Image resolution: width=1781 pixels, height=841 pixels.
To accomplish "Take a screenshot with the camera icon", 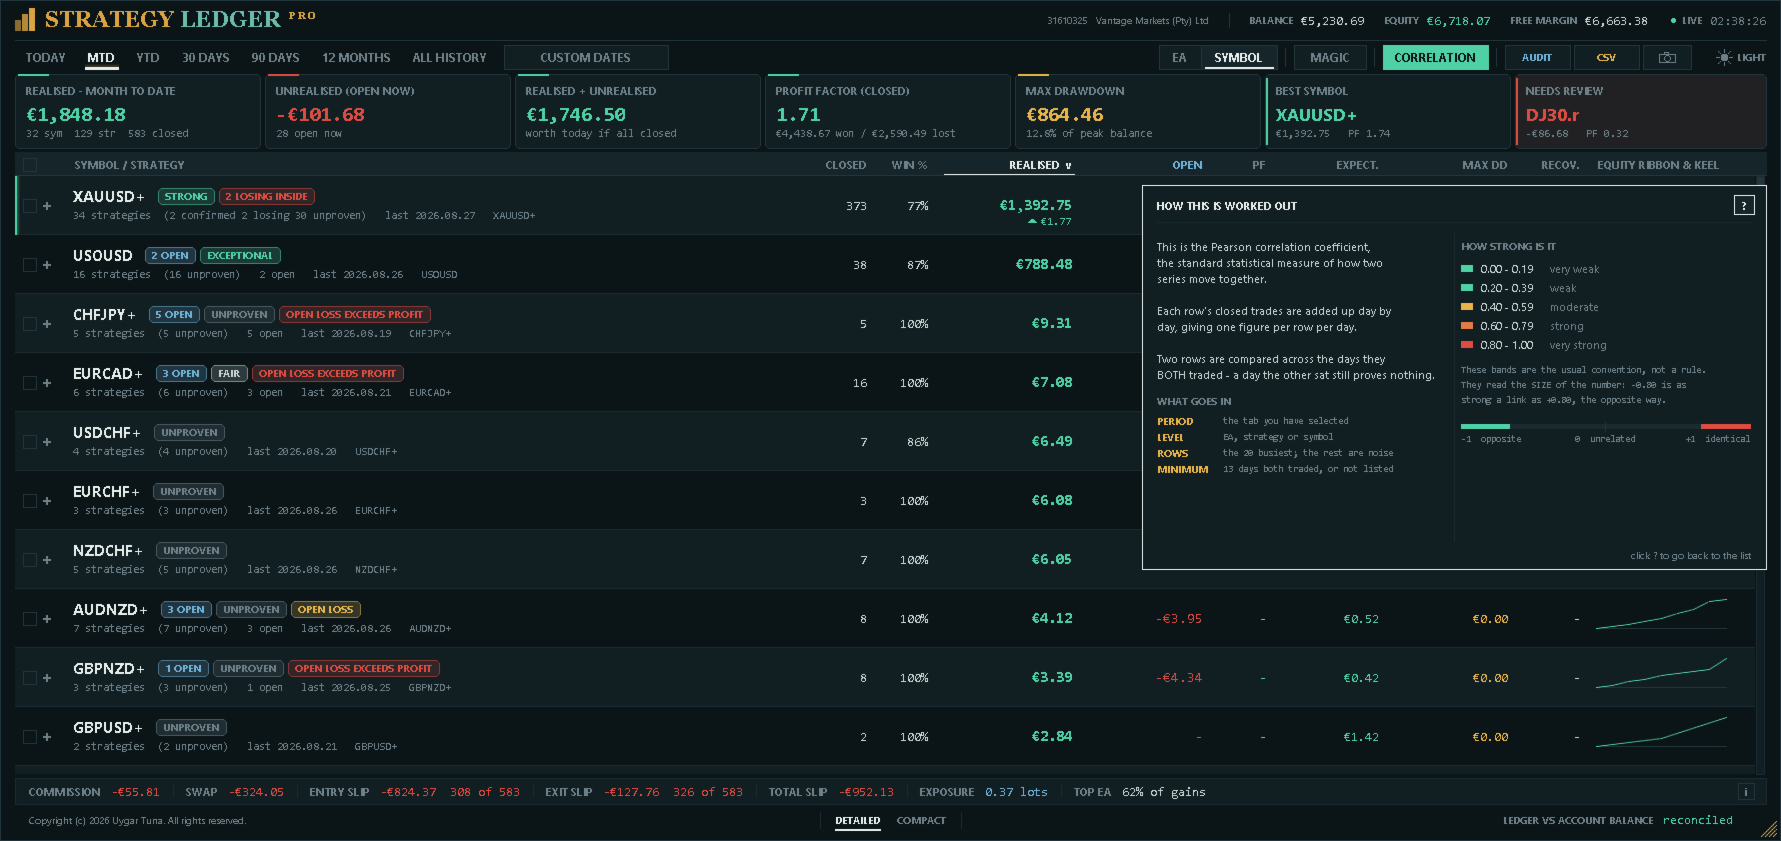I will pos(1667,58).
